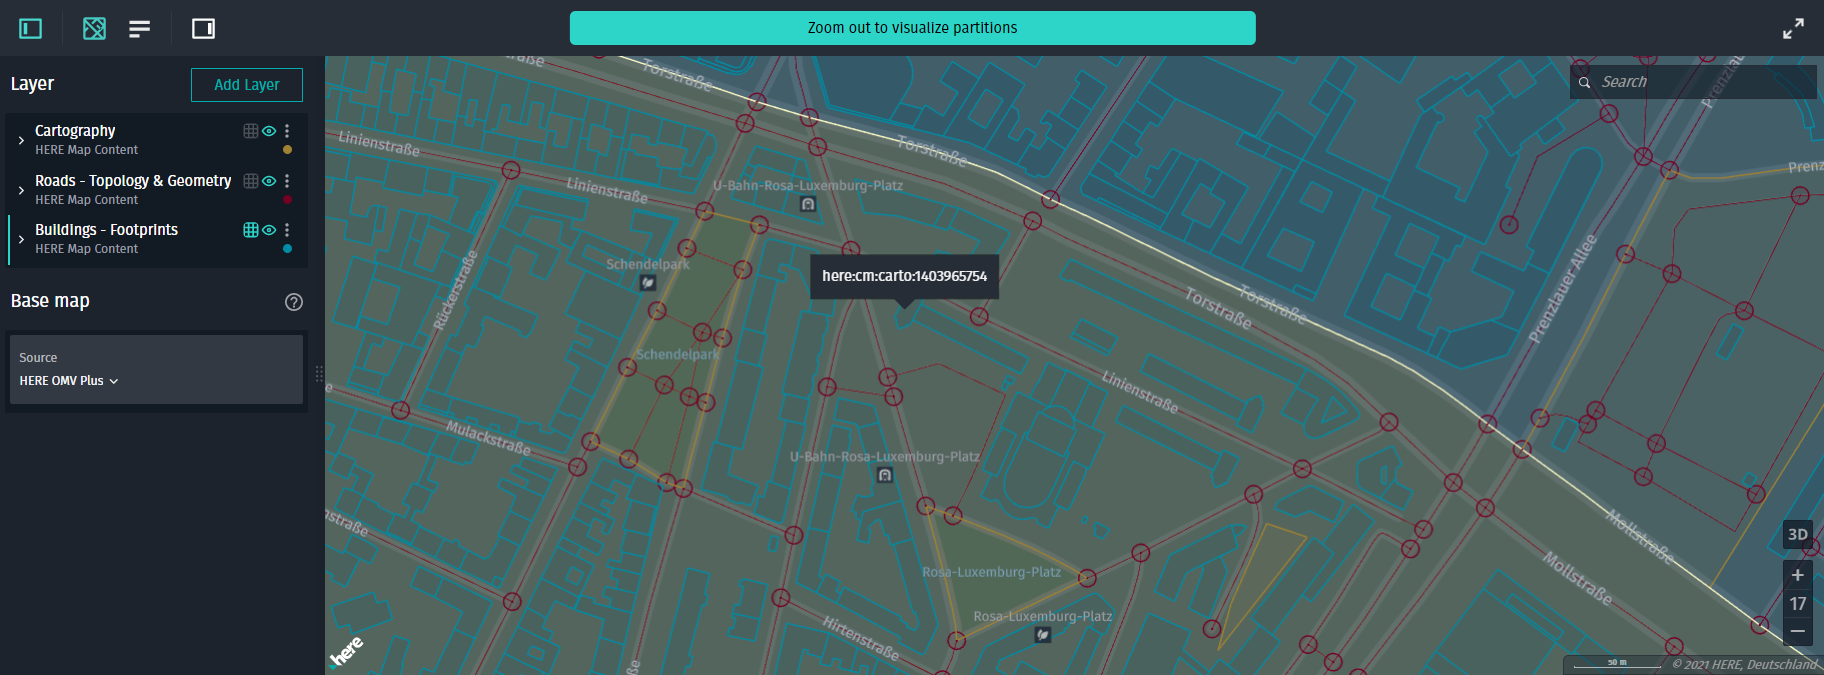The image size is (1824, 675).
Task: Open more options menu for Cartography layer
Action: tap(287, 131)
